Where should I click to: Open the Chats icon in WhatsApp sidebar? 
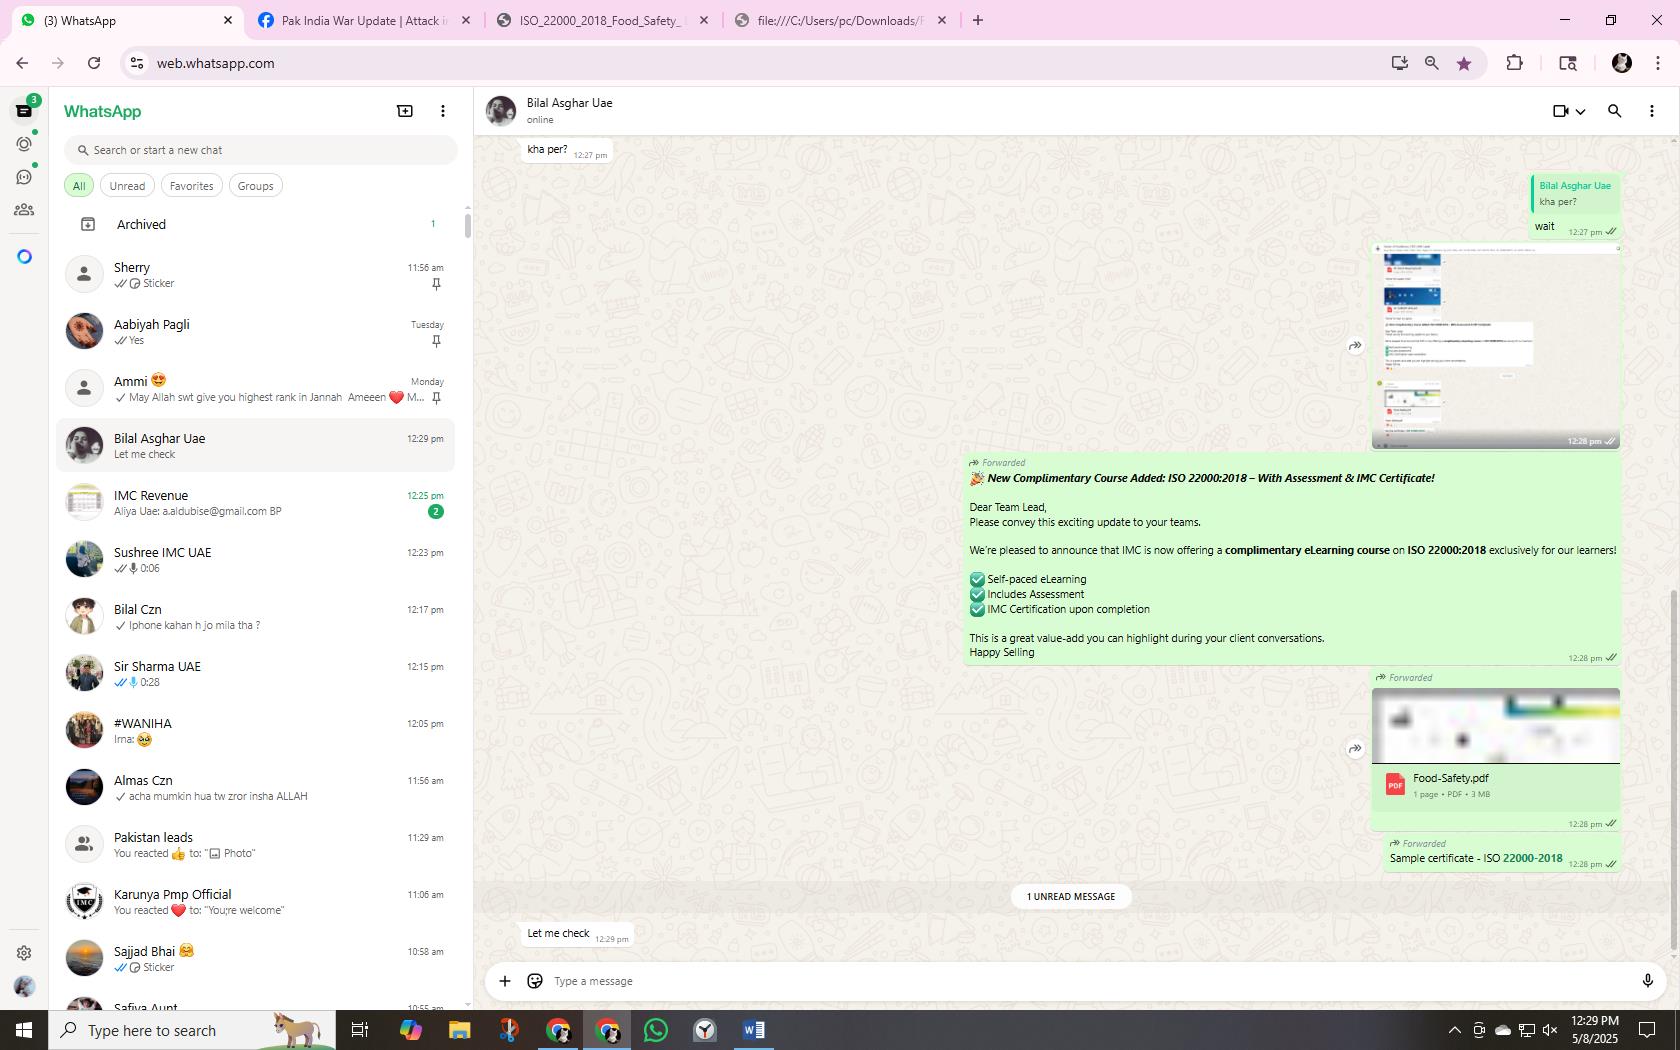[x=24, y=110]
